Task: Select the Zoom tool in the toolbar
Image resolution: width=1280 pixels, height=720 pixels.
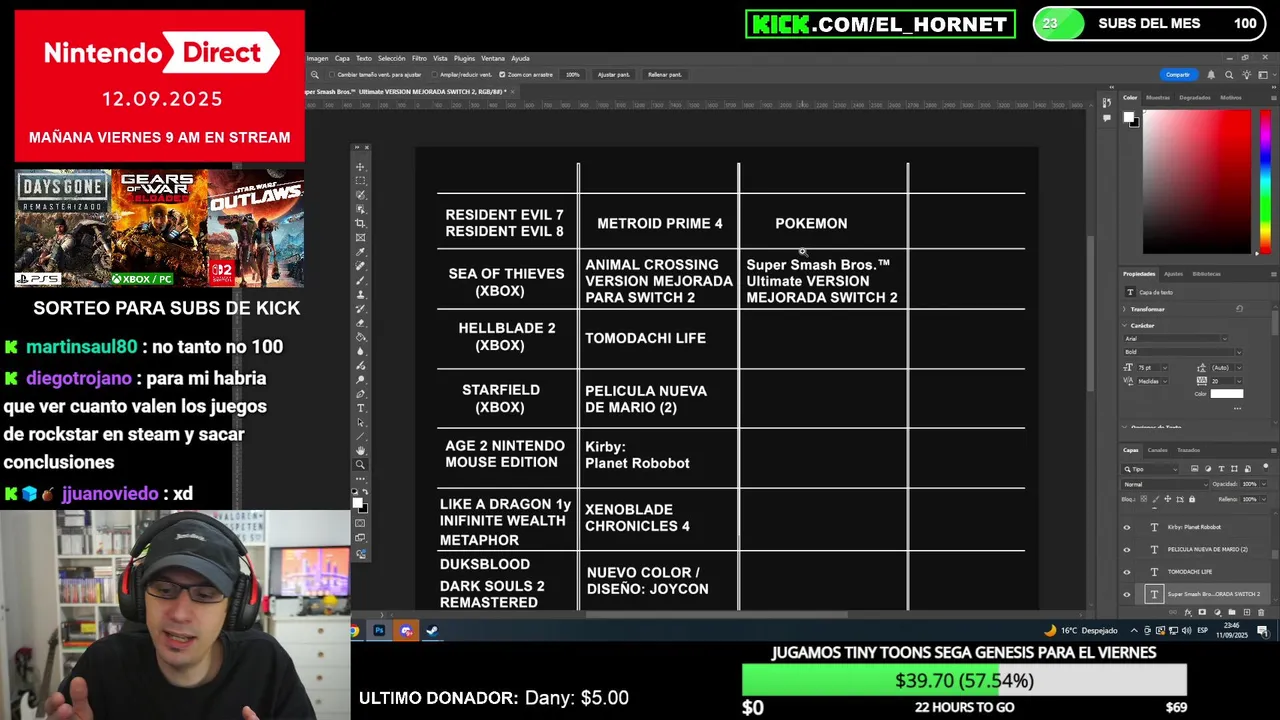Action: coord(360,466)
